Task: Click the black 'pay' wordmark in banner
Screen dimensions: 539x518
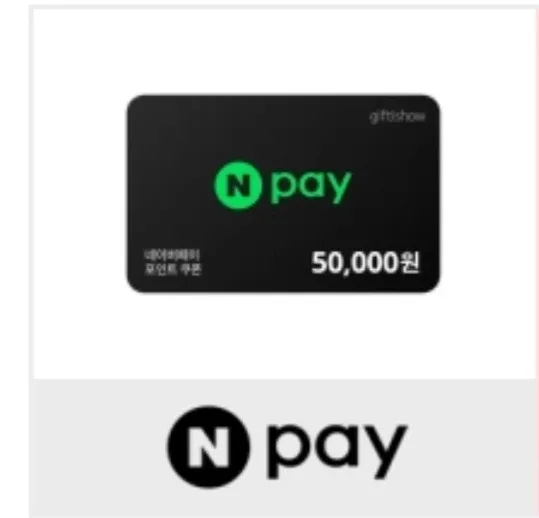Action: [x=337, y=449]
